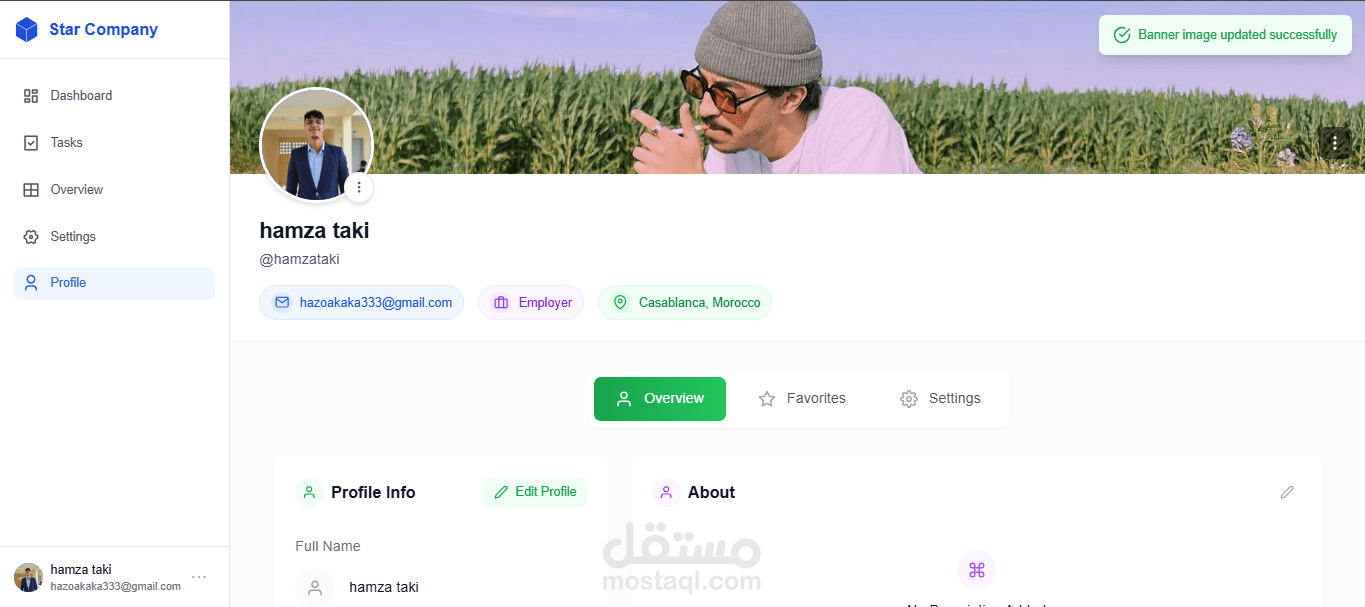This screenshot has height=607, width=1365.
Task: Click the briefcase icon in Employer badge
Action: coord(501,302)
